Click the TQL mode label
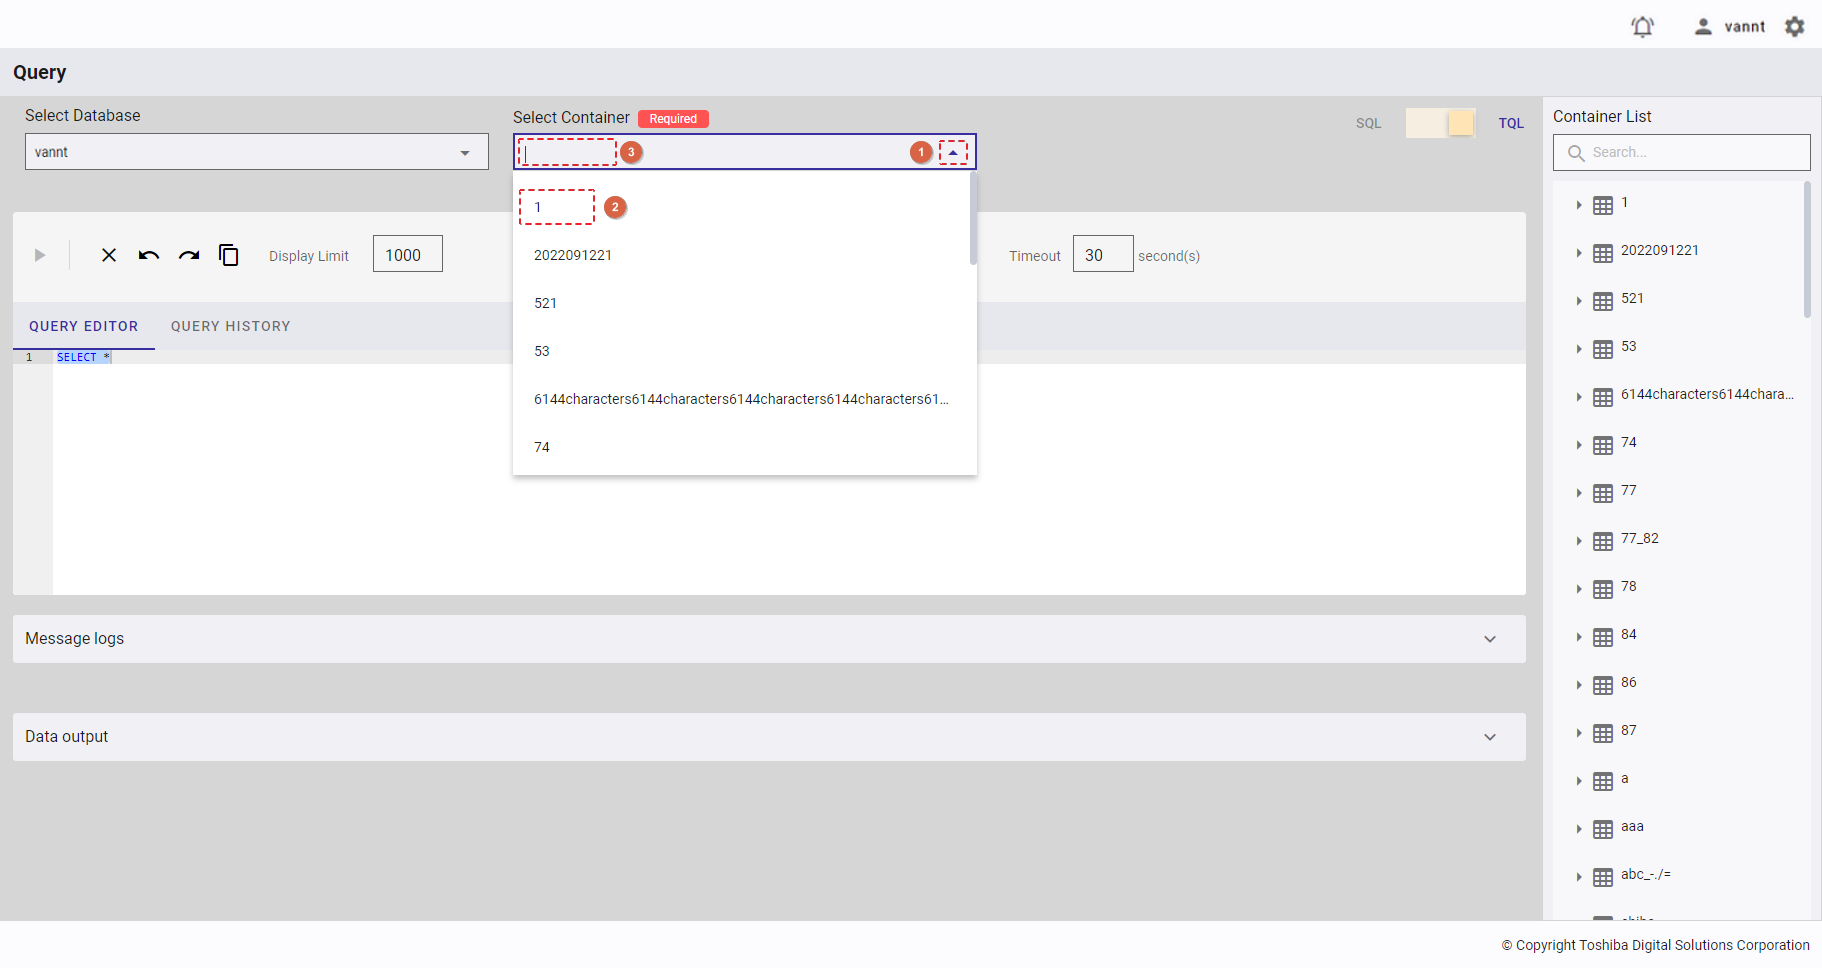1822x968 pixels. (1511, 123)
